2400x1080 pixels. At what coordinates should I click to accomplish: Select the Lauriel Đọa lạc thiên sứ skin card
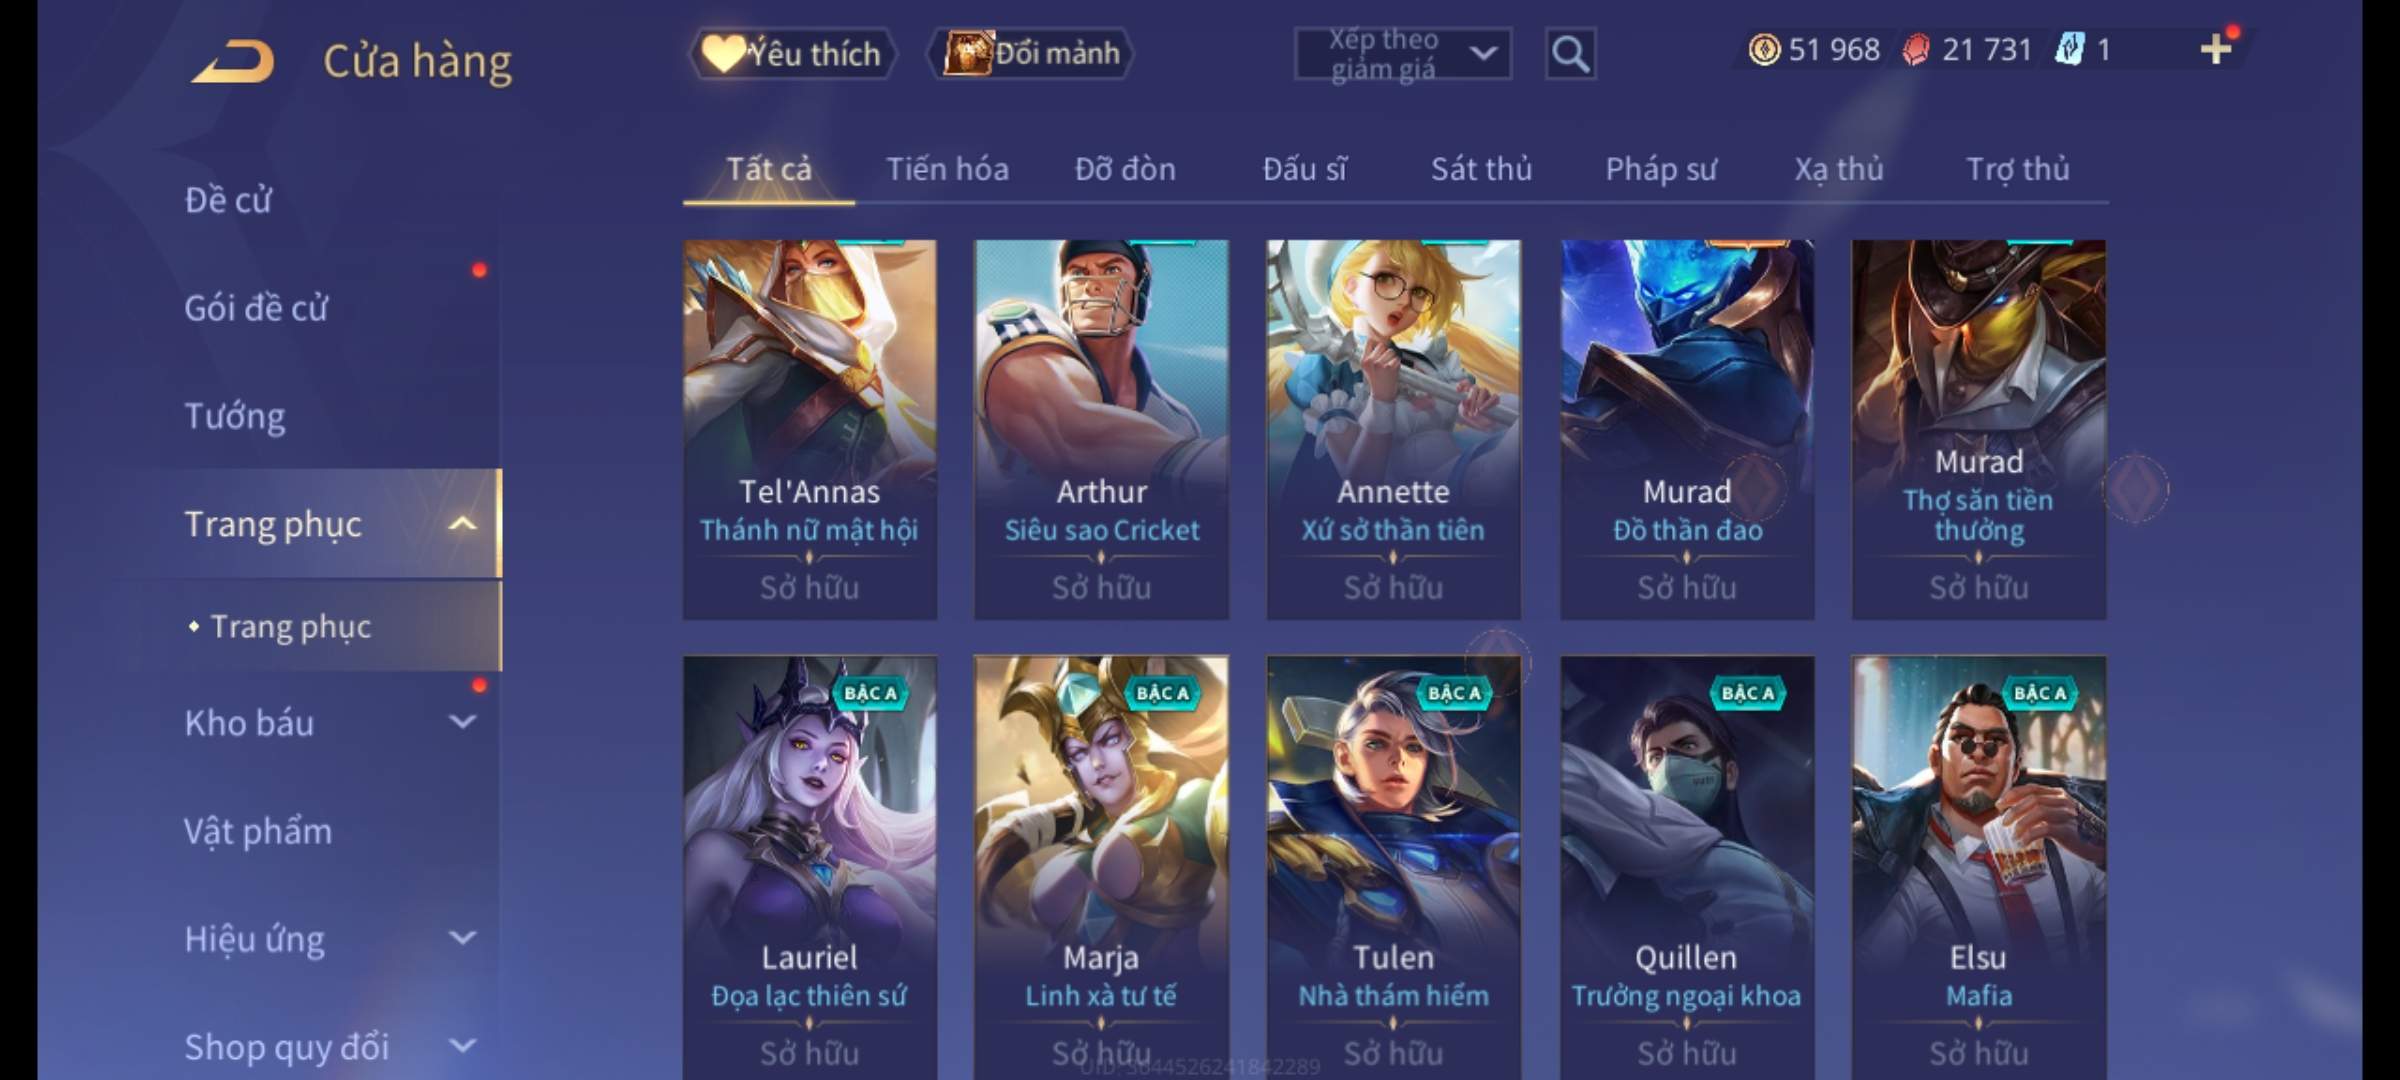[x=810, y=867]
